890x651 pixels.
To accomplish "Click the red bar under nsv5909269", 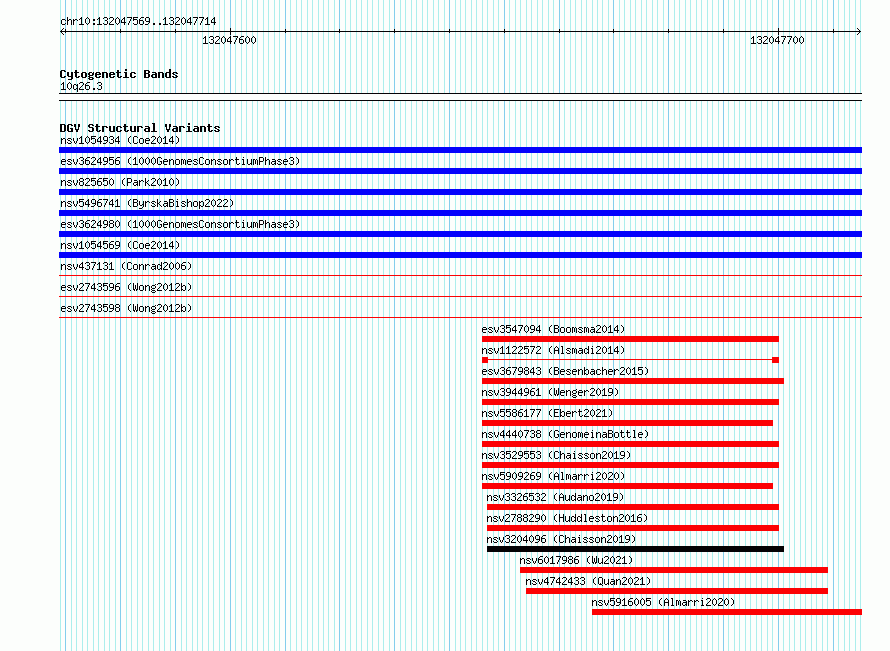I will click(x=627, y=486).
